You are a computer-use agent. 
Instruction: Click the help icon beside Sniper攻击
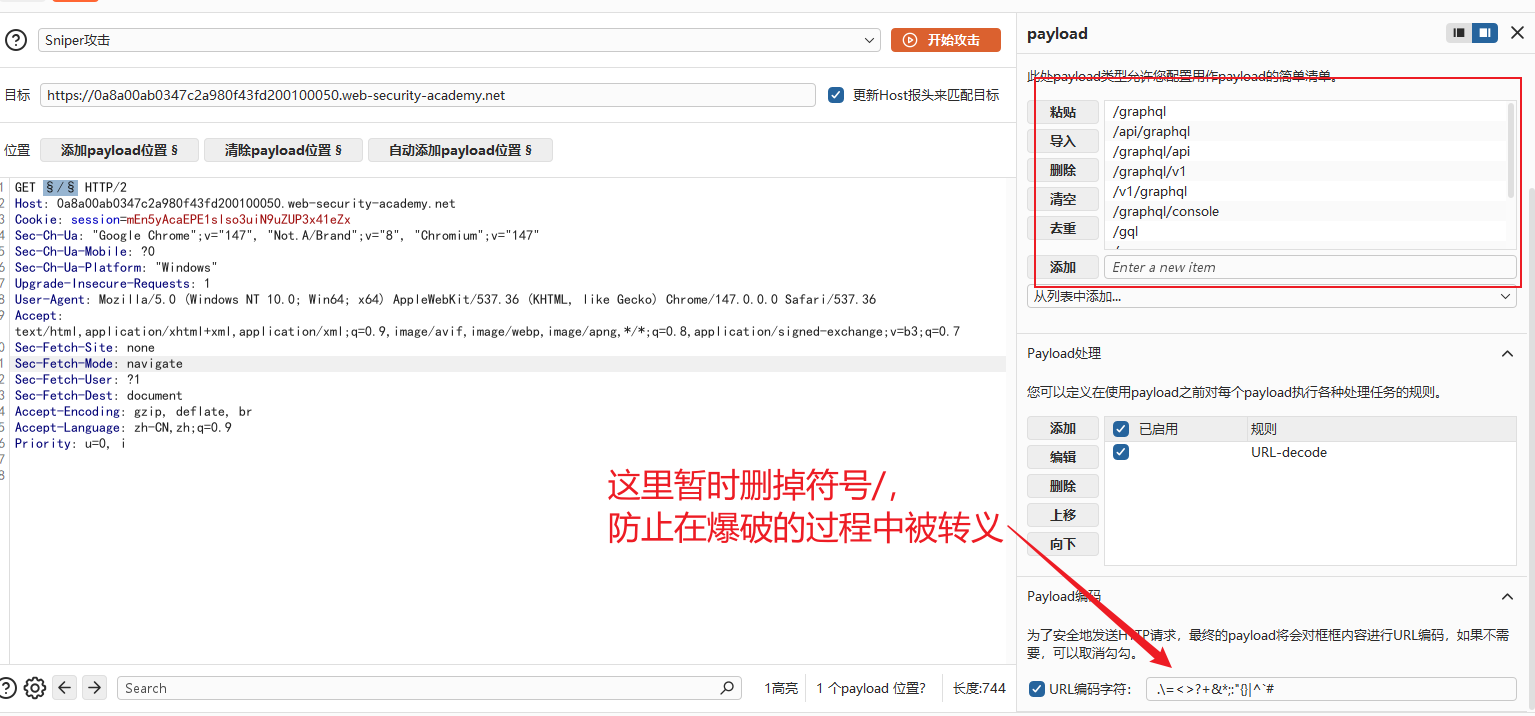click(16, 40)
